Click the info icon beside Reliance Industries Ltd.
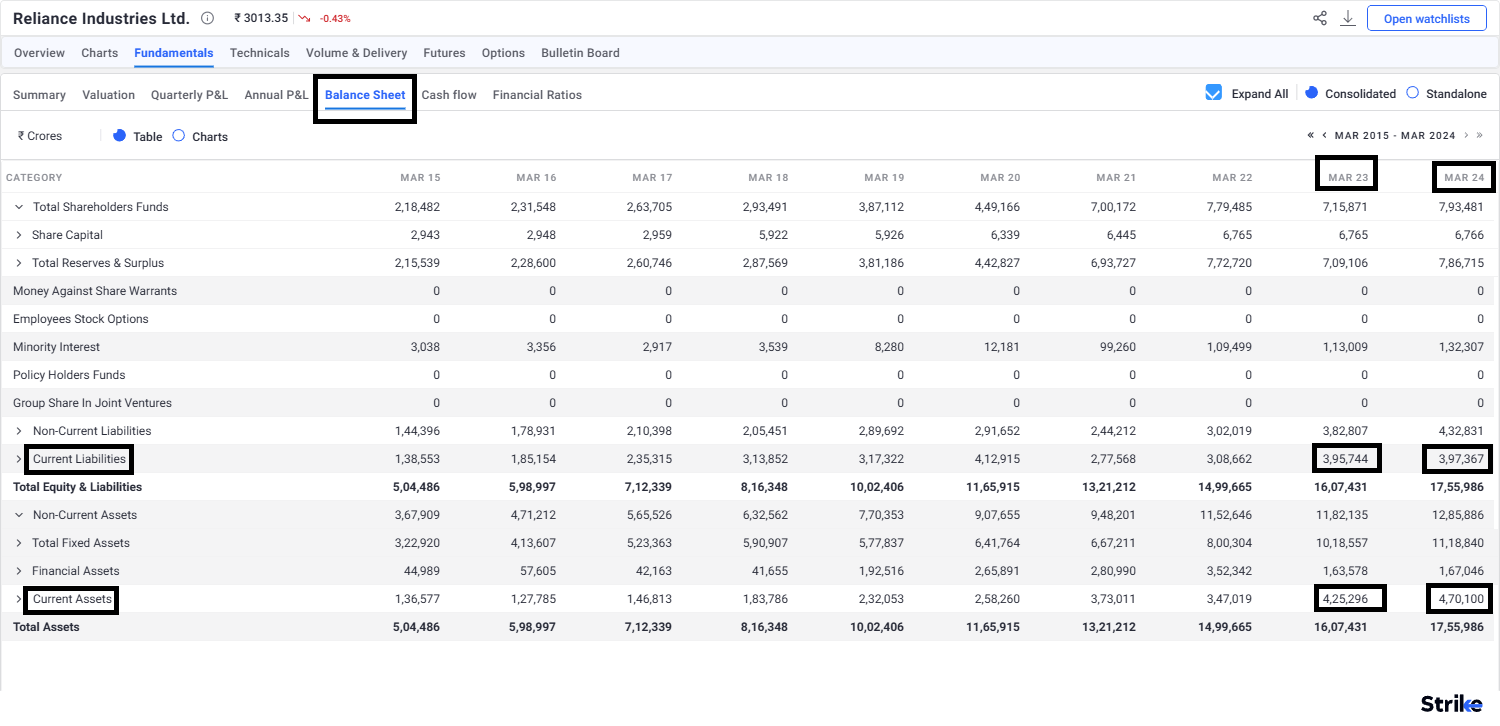 207,18
